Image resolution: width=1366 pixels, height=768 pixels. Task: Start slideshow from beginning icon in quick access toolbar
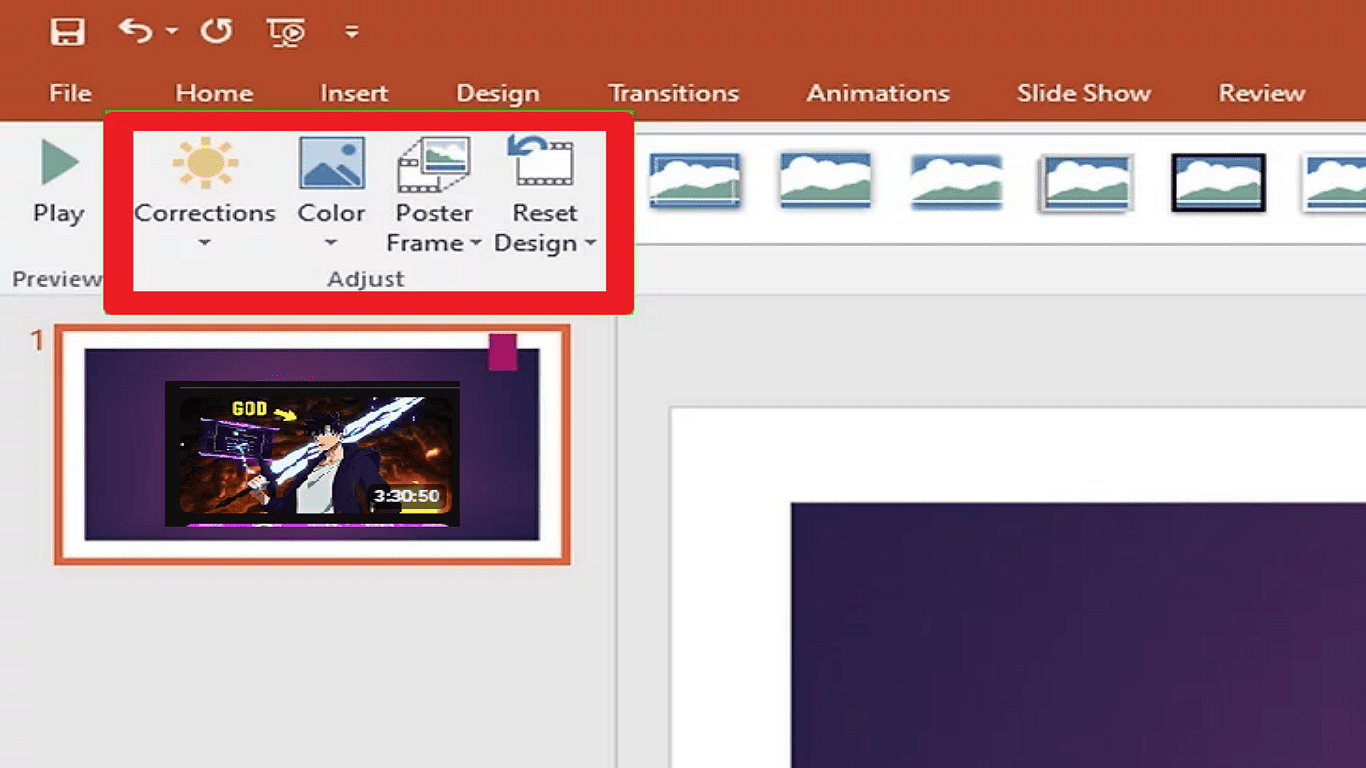[x=286, y=33]
